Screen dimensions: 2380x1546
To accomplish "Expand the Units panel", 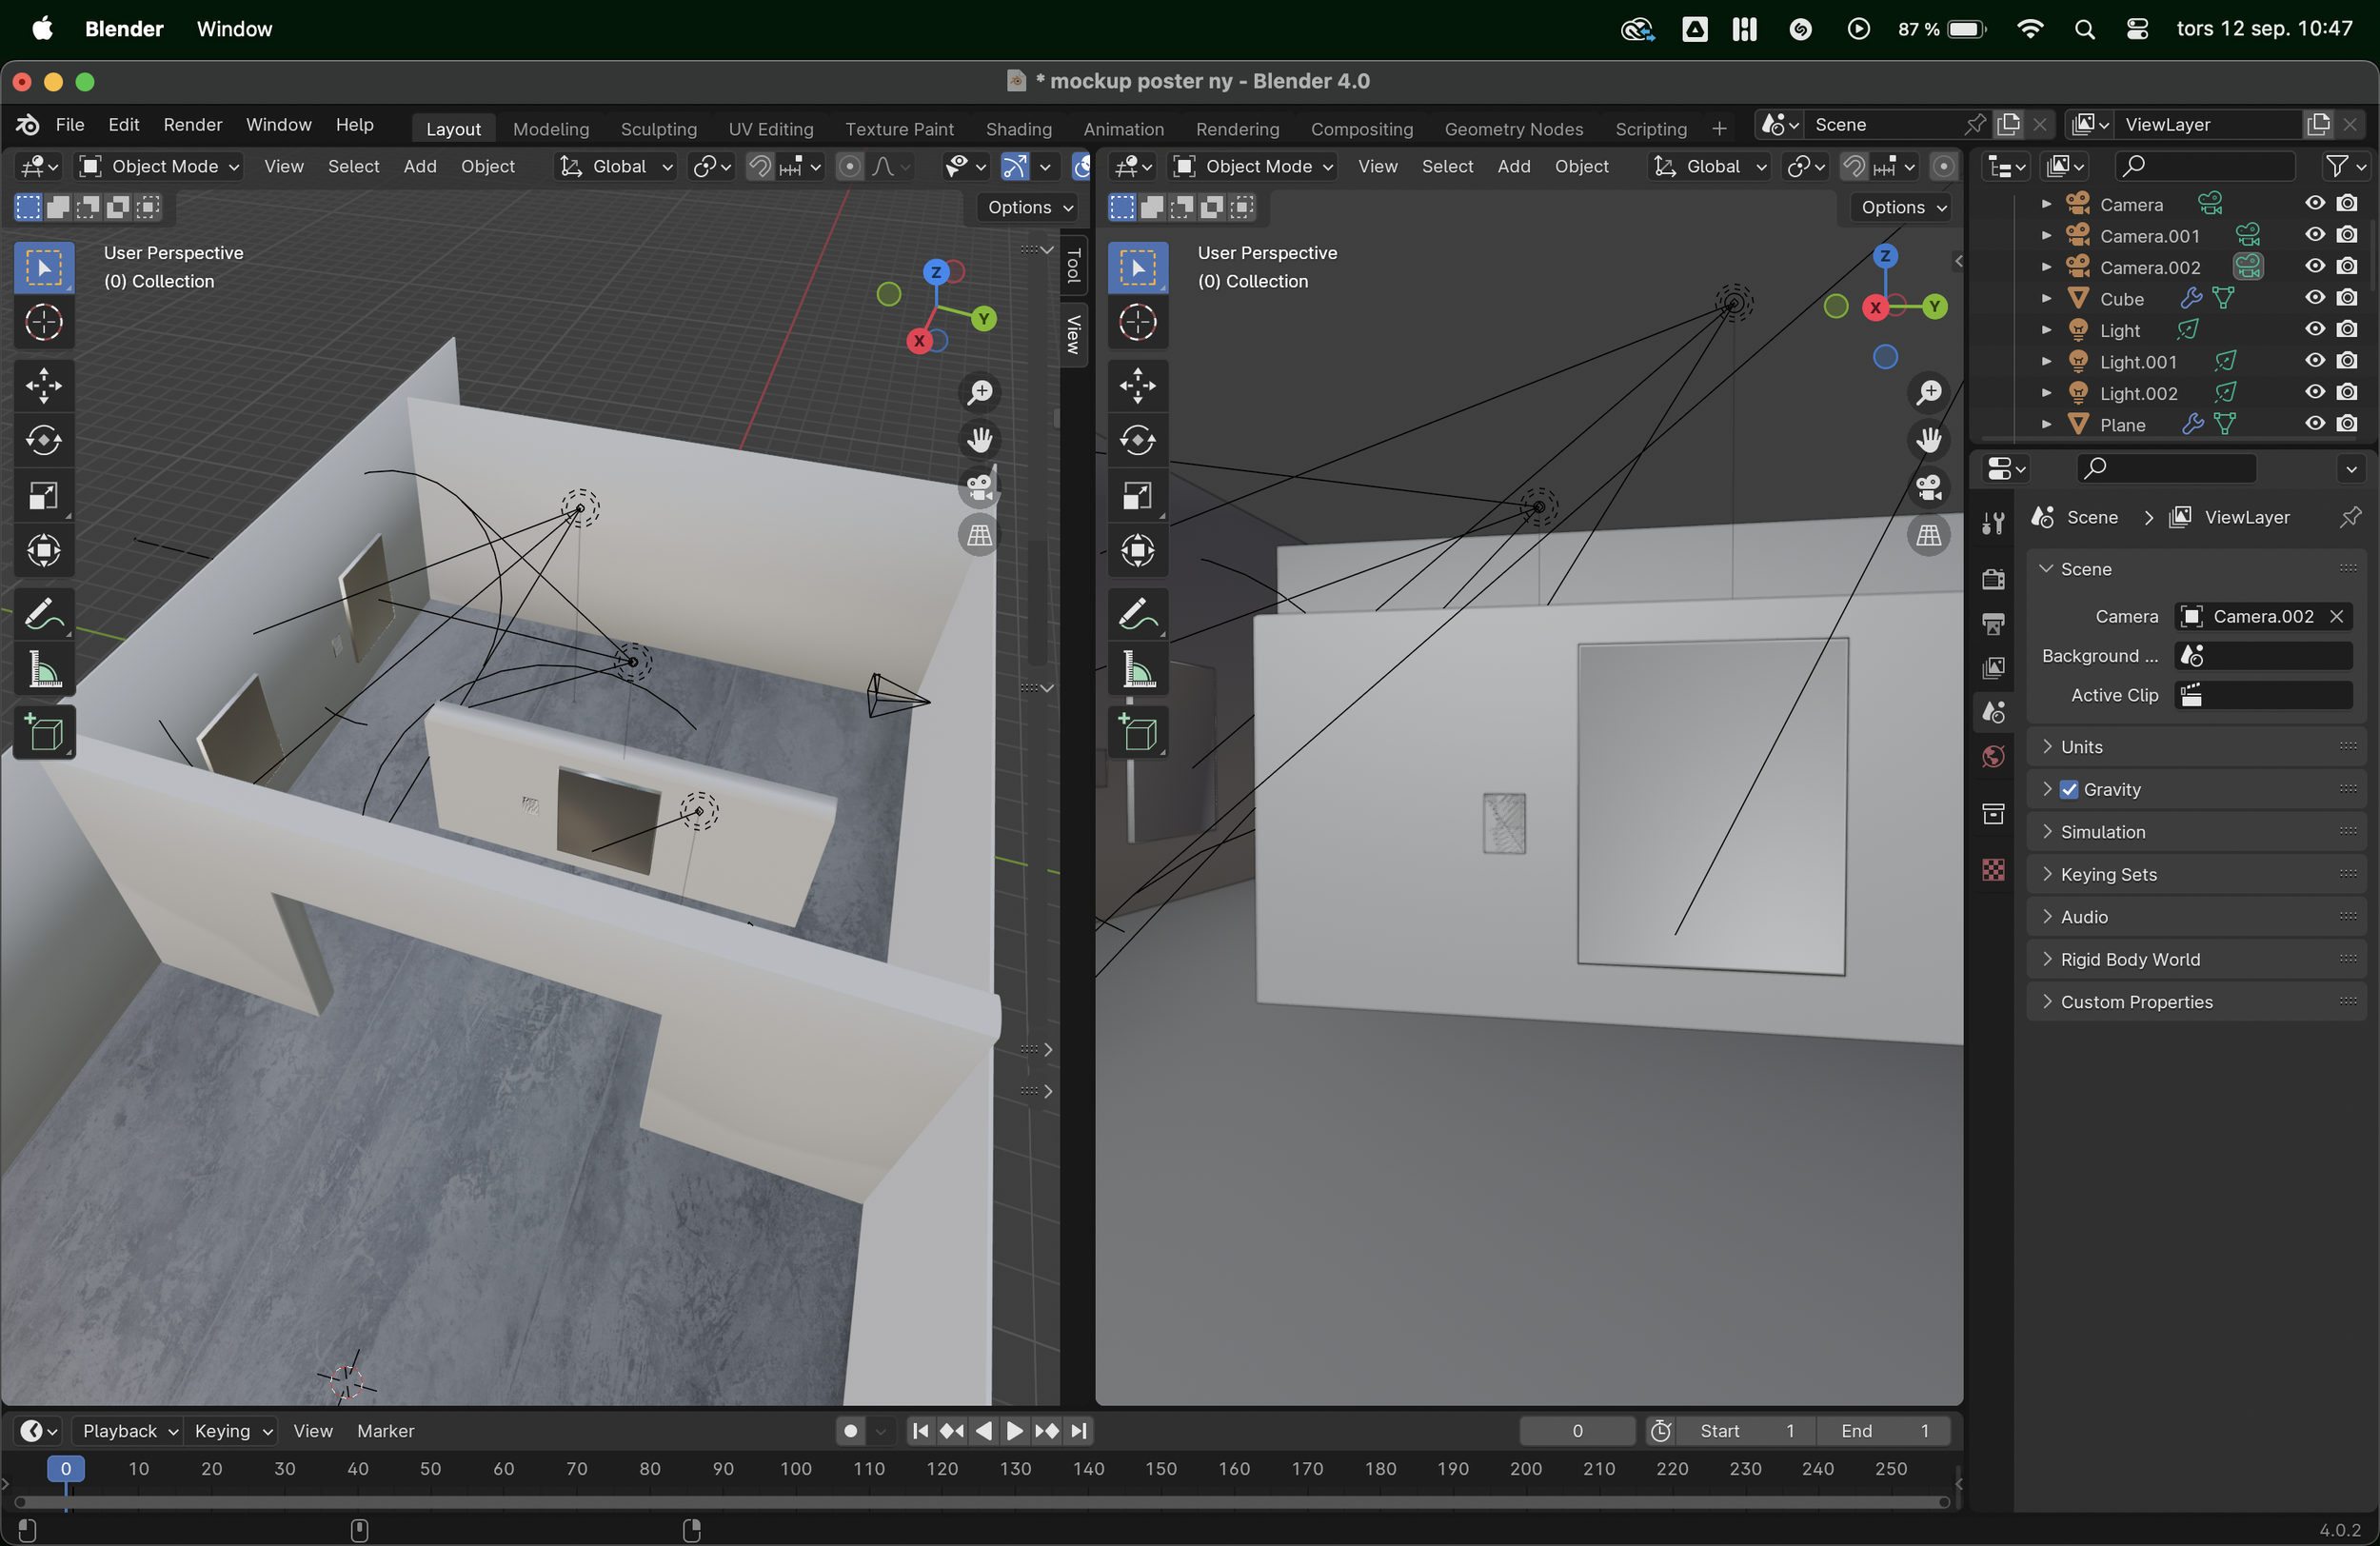I will [x=2082, y=747].
